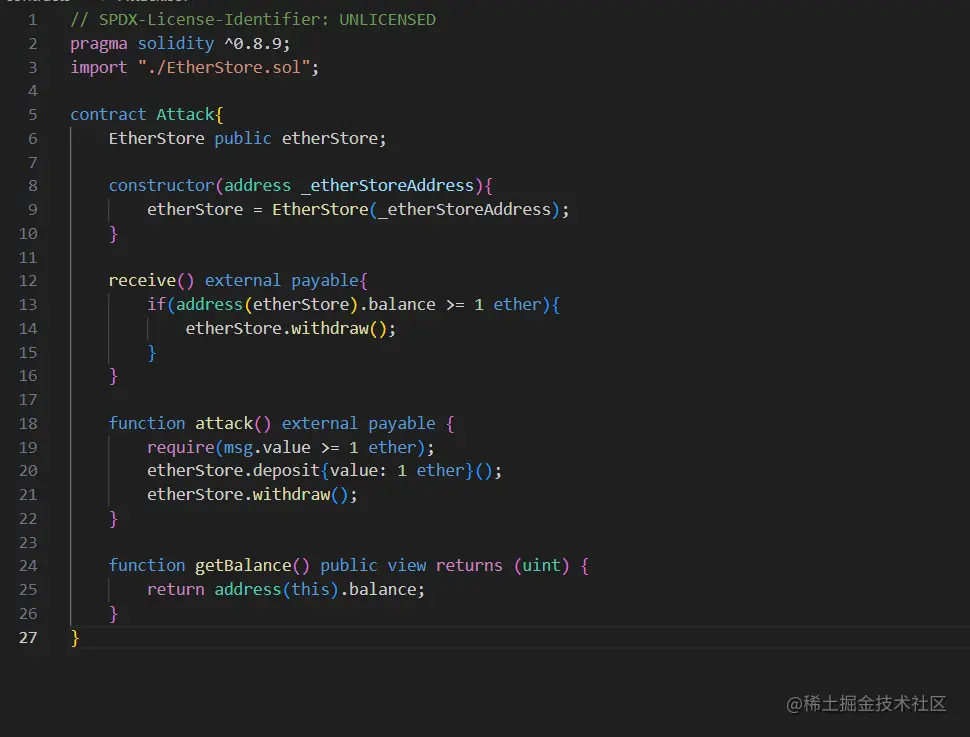970x737 pixels.
Task: Click 'deposit' in the line 20 call
Action: [x=286, y=471]
